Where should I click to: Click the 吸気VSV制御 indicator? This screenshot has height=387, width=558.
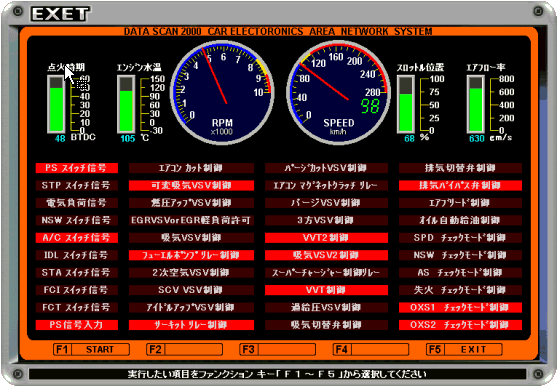(191, 238)
